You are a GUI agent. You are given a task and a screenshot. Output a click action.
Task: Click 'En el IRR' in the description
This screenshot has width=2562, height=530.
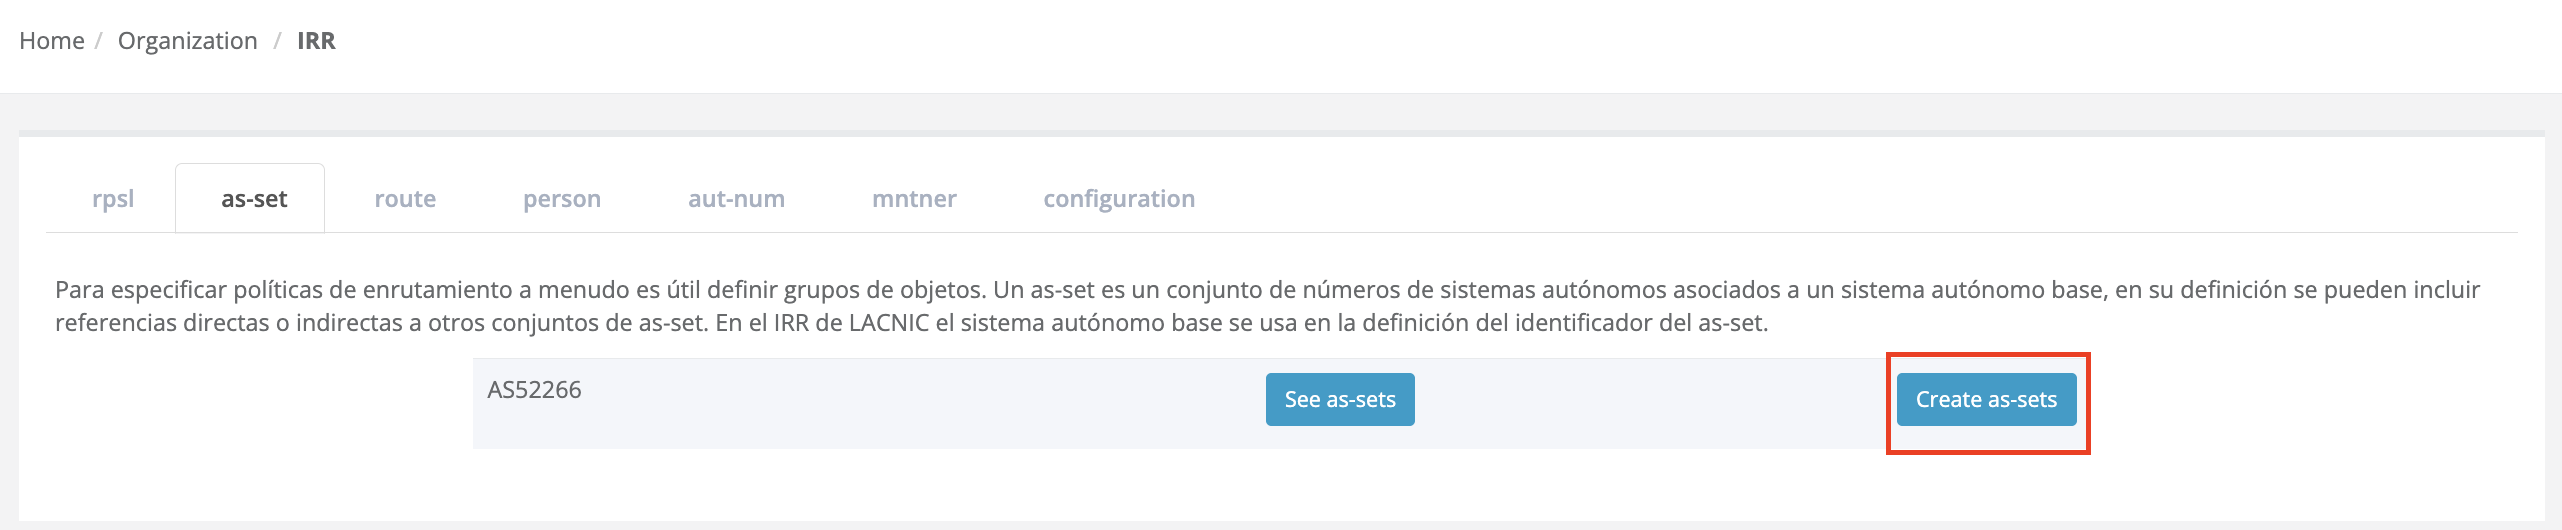tap(761, 323)
